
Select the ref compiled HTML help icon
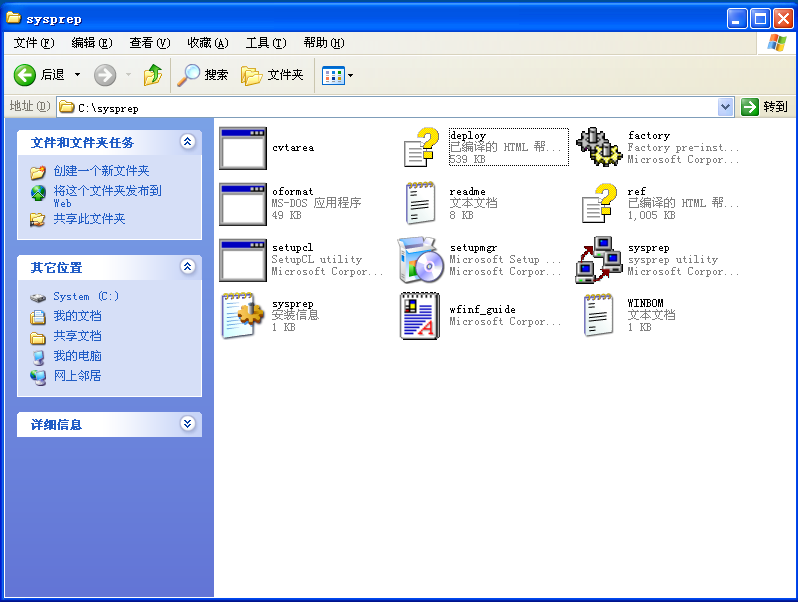(599, 203)
